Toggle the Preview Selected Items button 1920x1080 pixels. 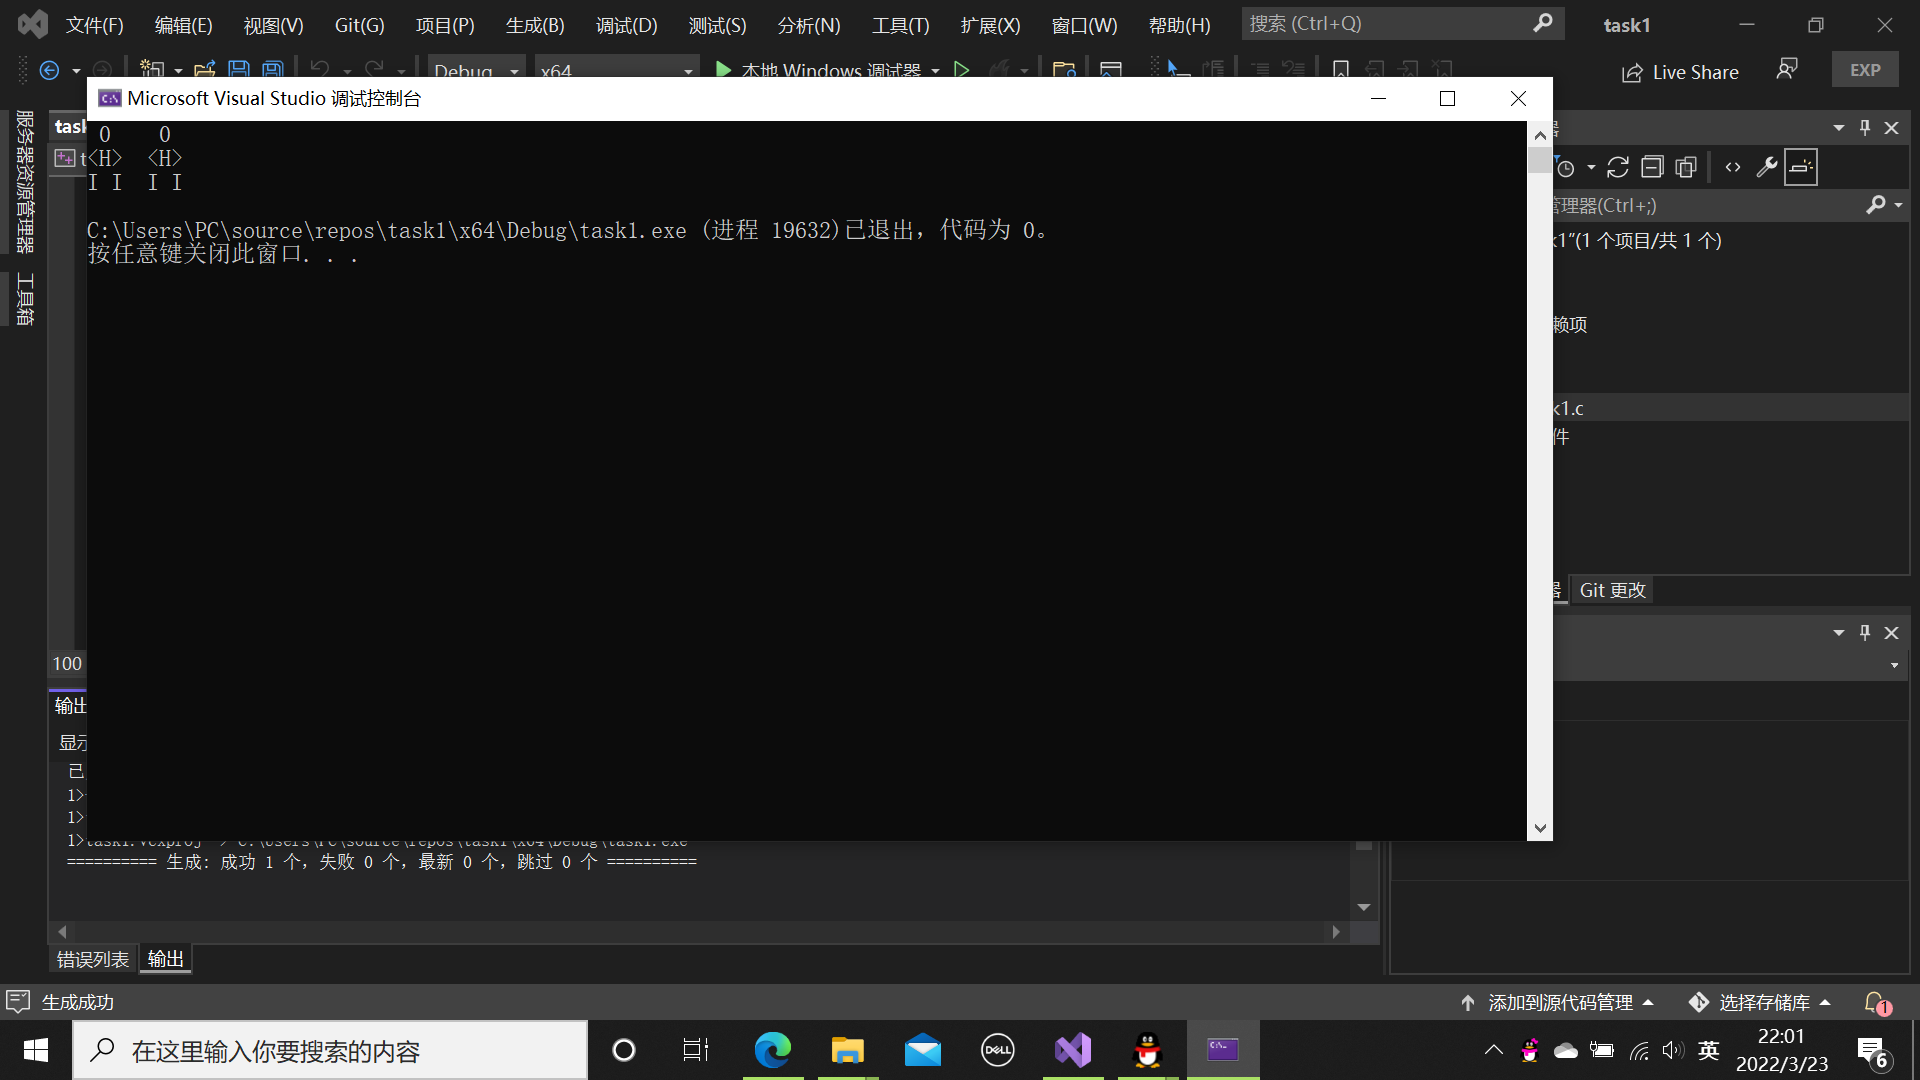pyautogui.click(x=1801, y=168)
